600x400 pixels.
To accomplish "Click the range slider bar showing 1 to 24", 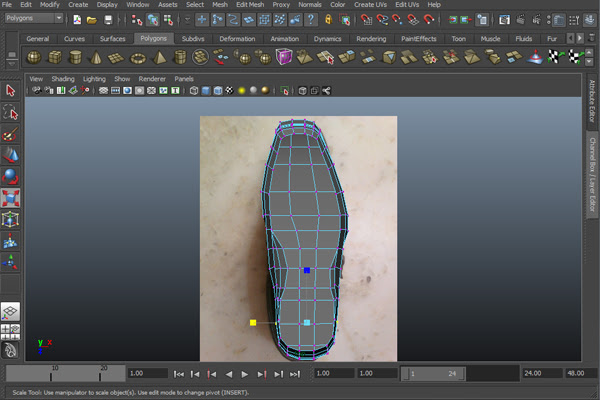I will coord(433,374).
